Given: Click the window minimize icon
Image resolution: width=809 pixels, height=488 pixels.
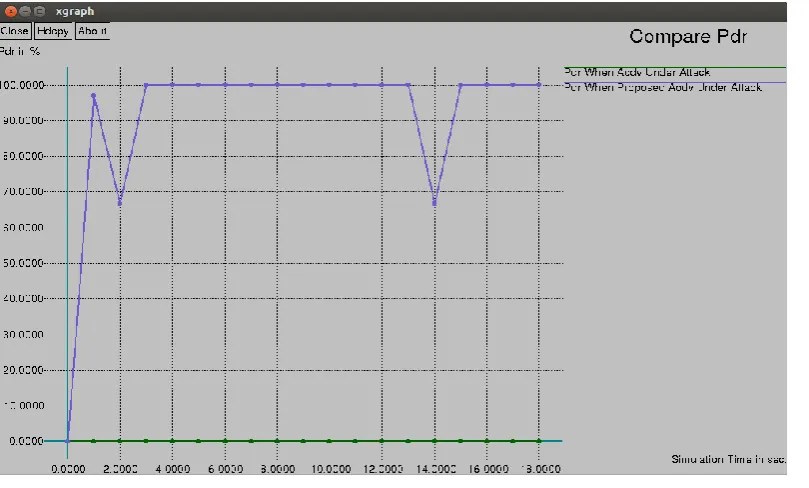Looking at the screenshot, I should click(x=25, y=11).
